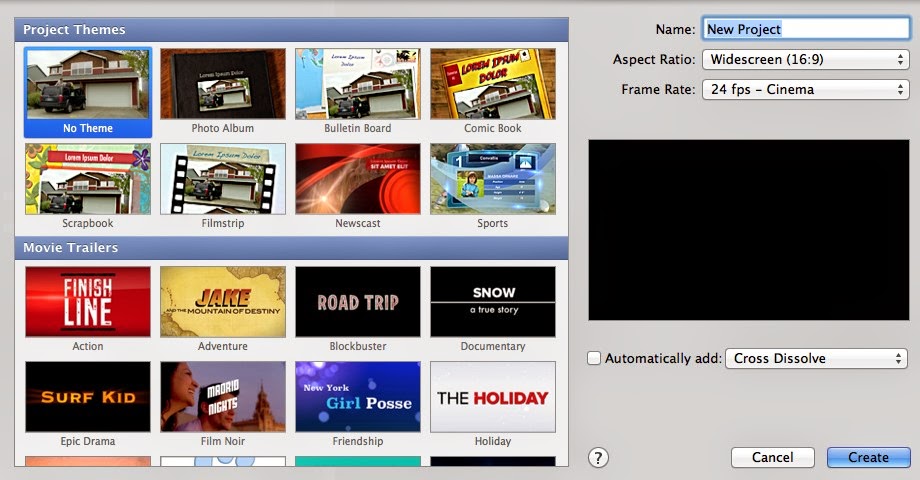Pick the Road Trip Blockbuster trailer

coord(358,302)
